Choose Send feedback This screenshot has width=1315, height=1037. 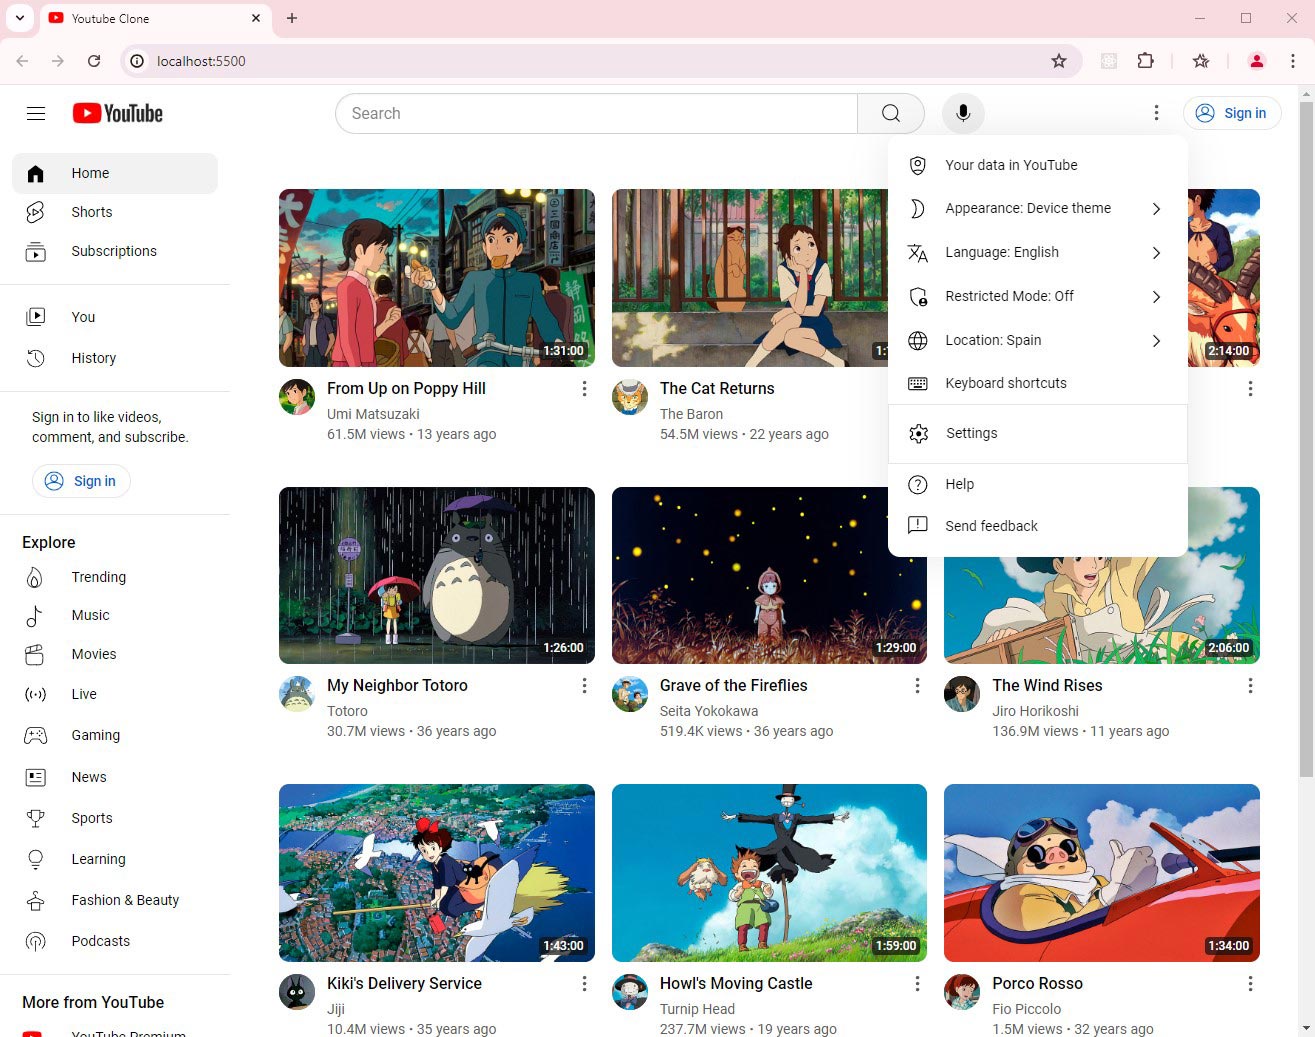[x=1037, y=526]
